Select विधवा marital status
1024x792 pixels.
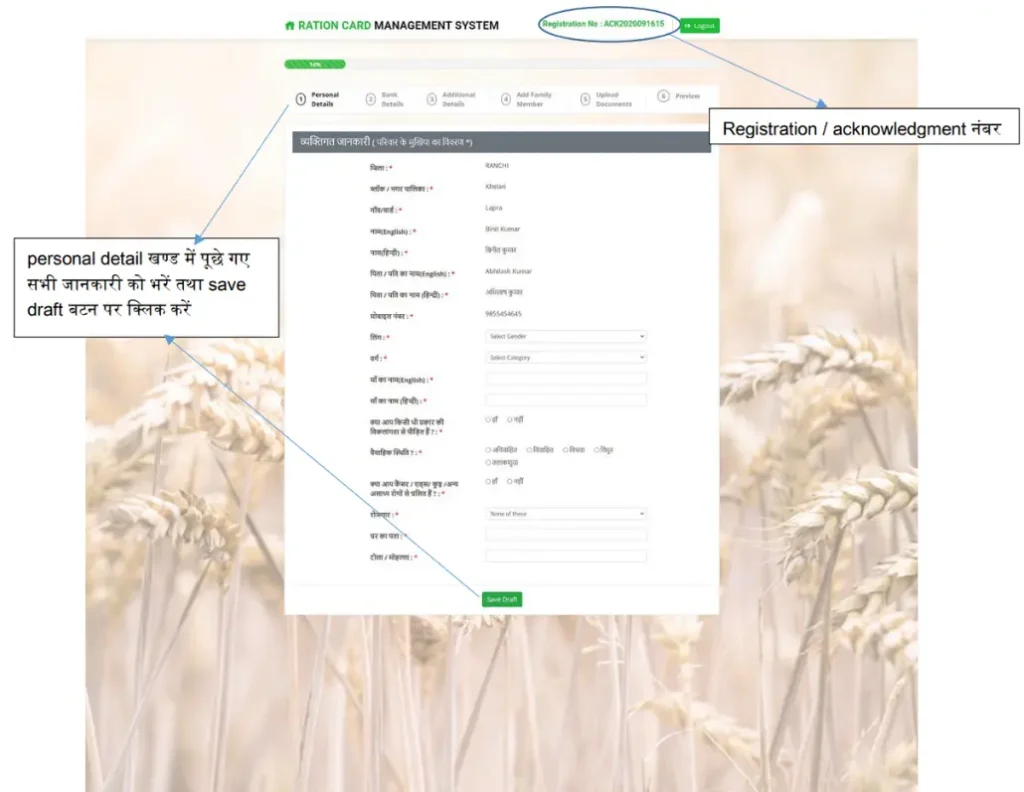(x=566, y=450)
